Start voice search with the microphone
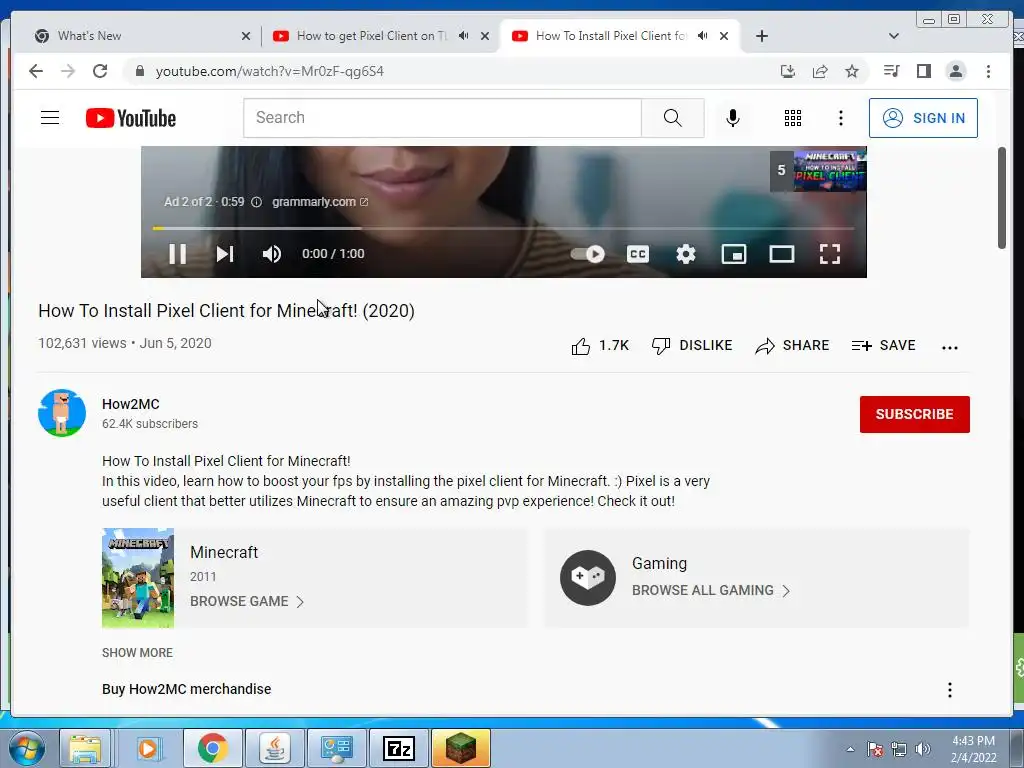The width and height of the screenshot is (1024, 768). point(733,118)
